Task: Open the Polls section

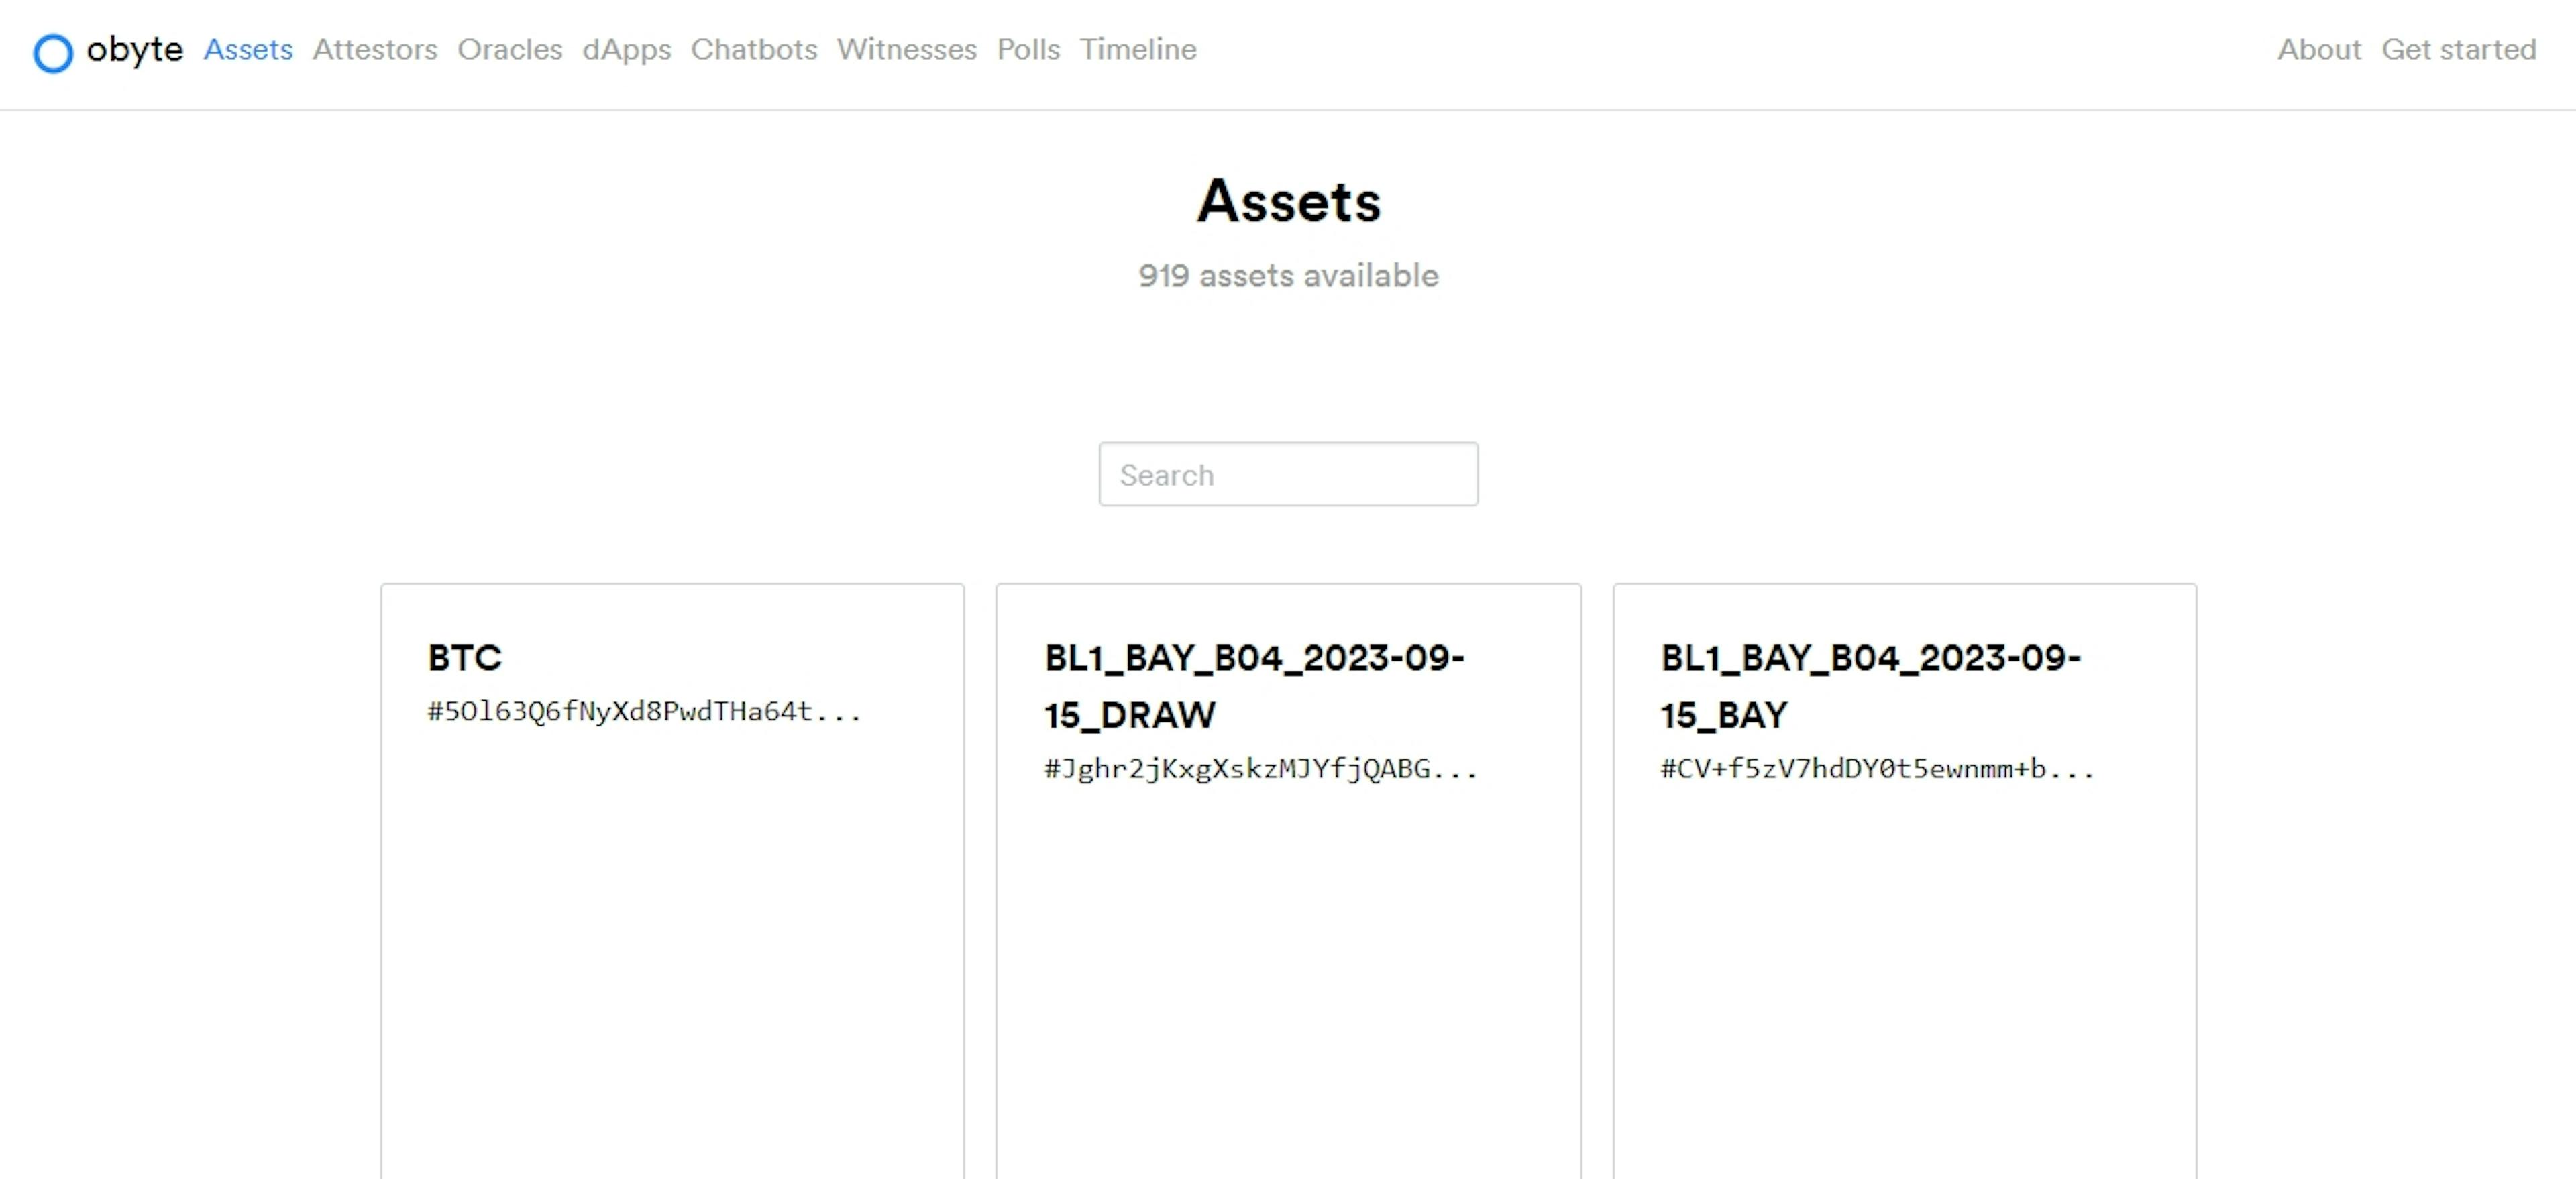Action: point(1027,50)
